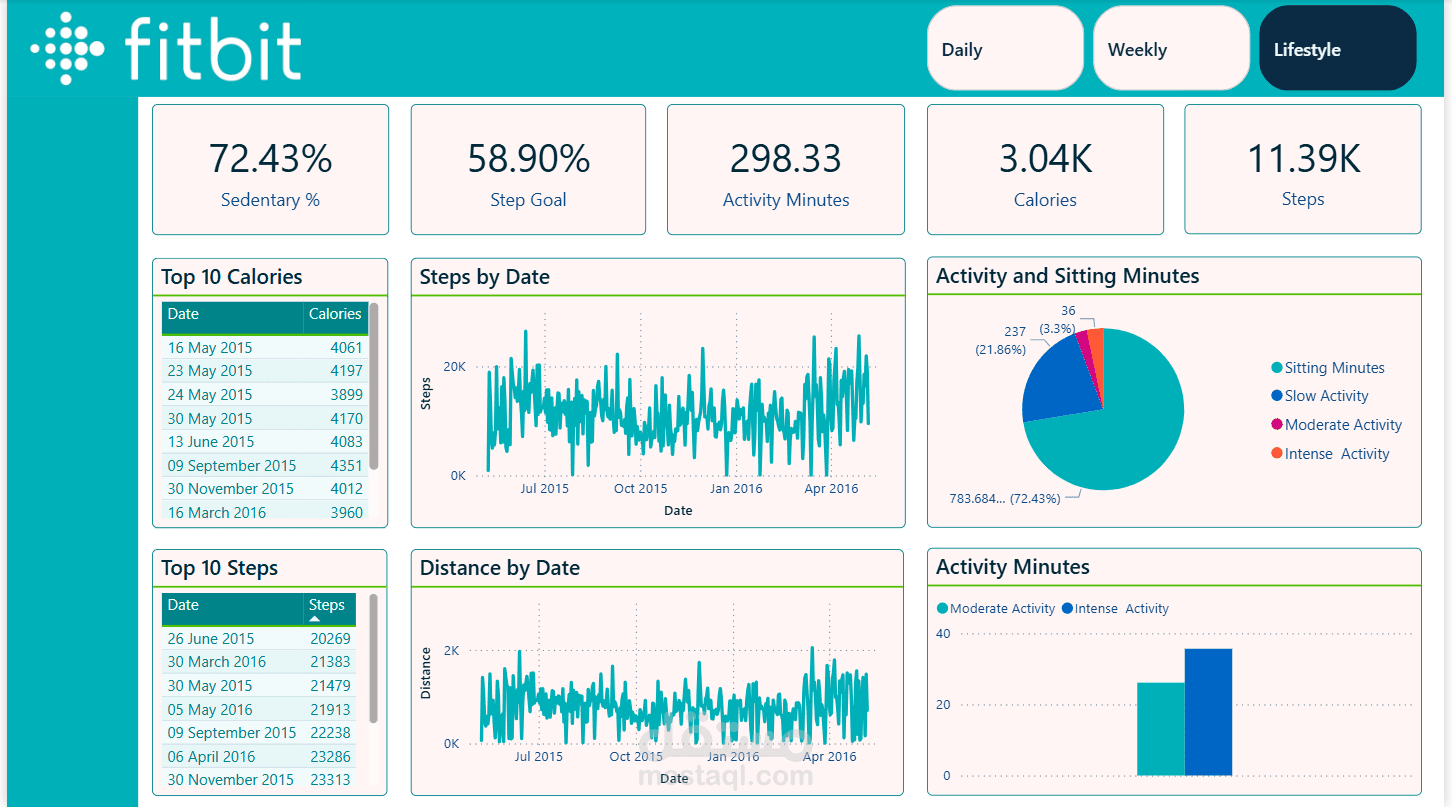Click the 36 (3.3%) pie label
1452x807 pixels.
point(1059,319)
